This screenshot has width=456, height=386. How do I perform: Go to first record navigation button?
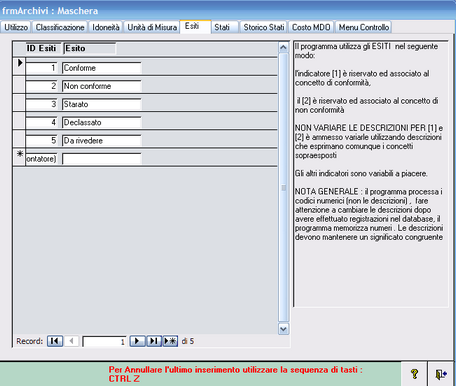pyautogui.click(x=55, y=341)
